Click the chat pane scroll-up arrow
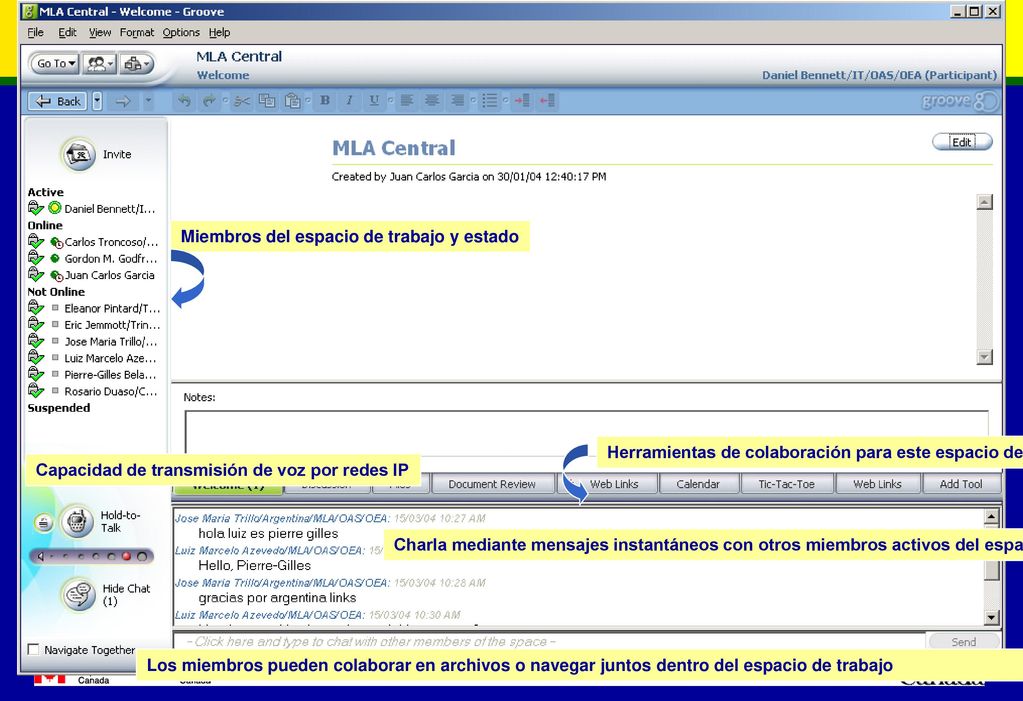Viewport: 1023px width, 701px height. [991, 517]
